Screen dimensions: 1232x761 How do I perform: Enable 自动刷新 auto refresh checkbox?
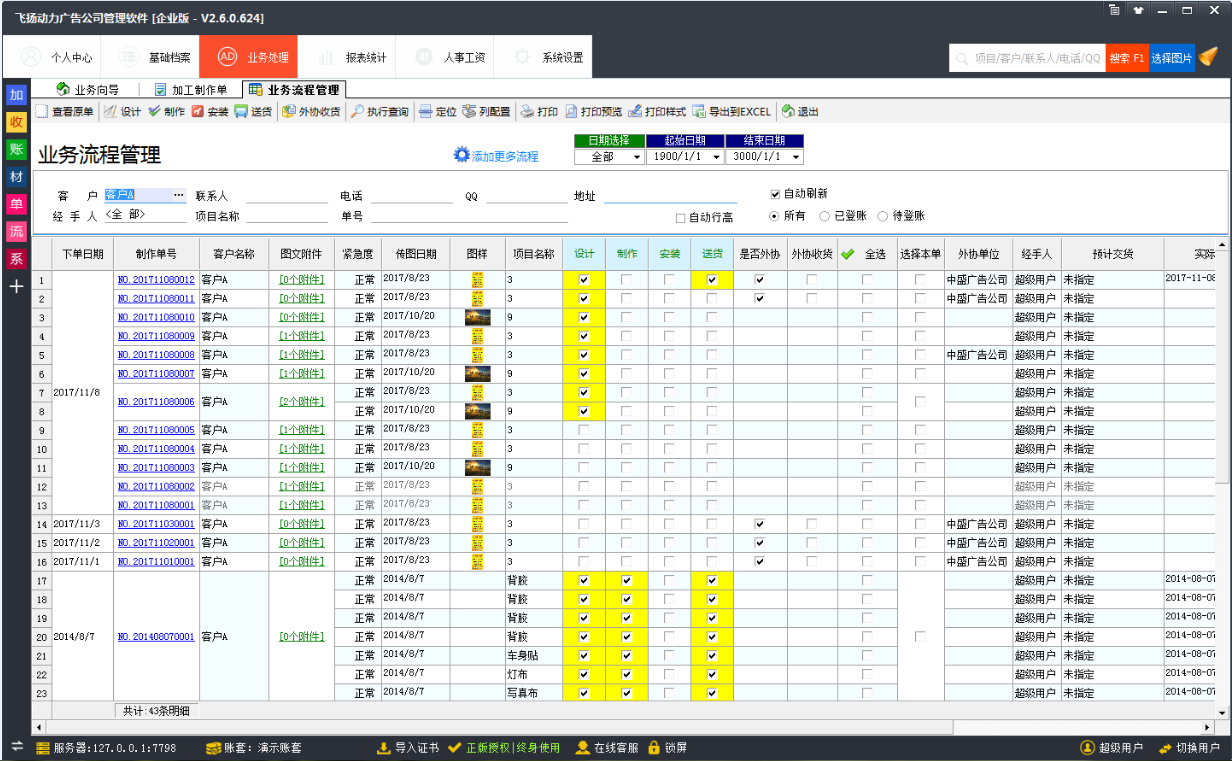click(x=775, y=195)
